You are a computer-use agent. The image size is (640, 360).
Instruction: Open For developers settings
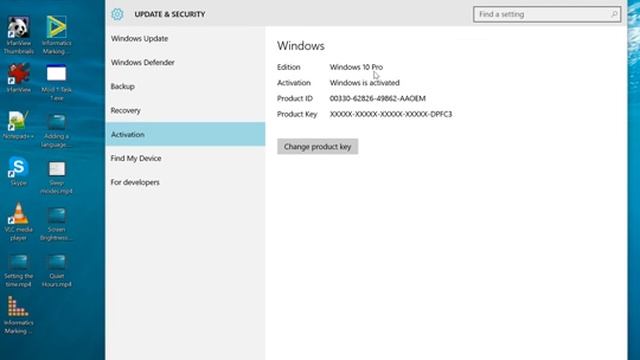pyautogui.click(x=185, y=182)
